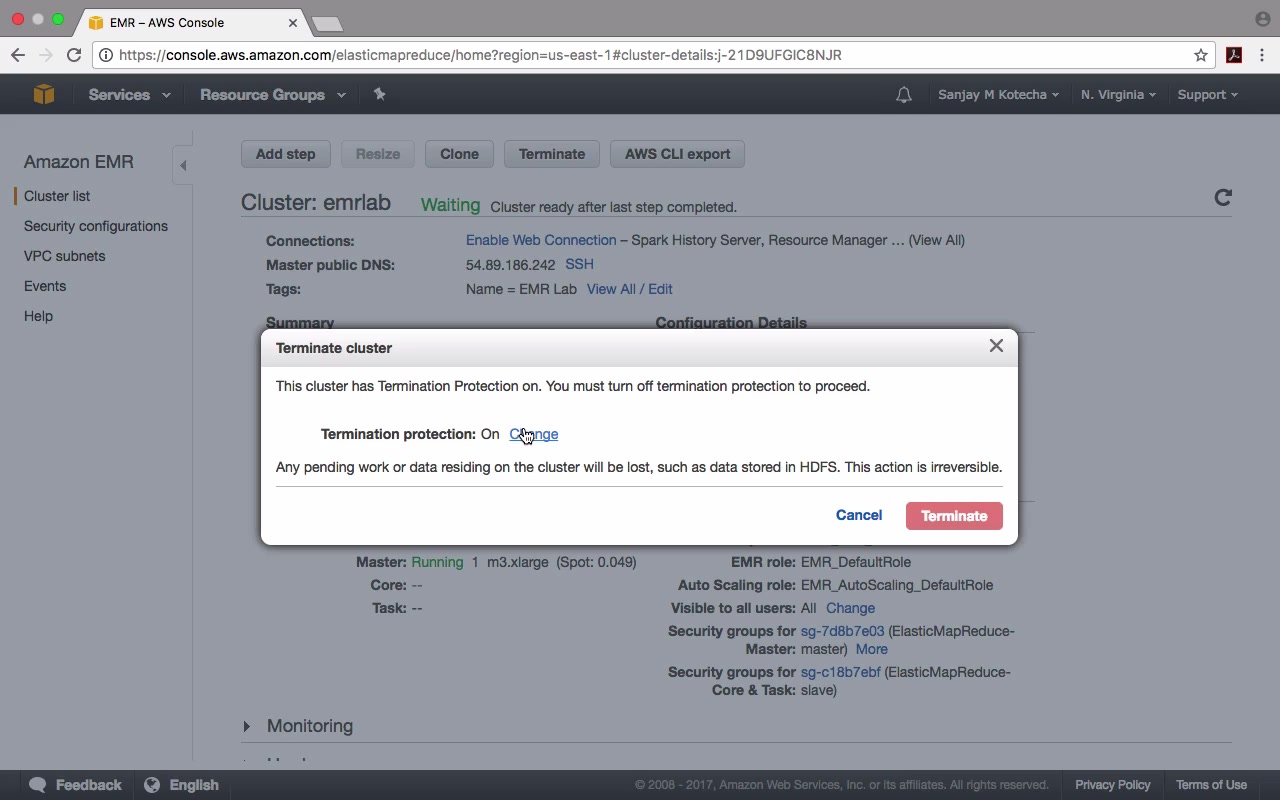
Task: Open the Privacy Policy link
Action: pos(1113,785)
